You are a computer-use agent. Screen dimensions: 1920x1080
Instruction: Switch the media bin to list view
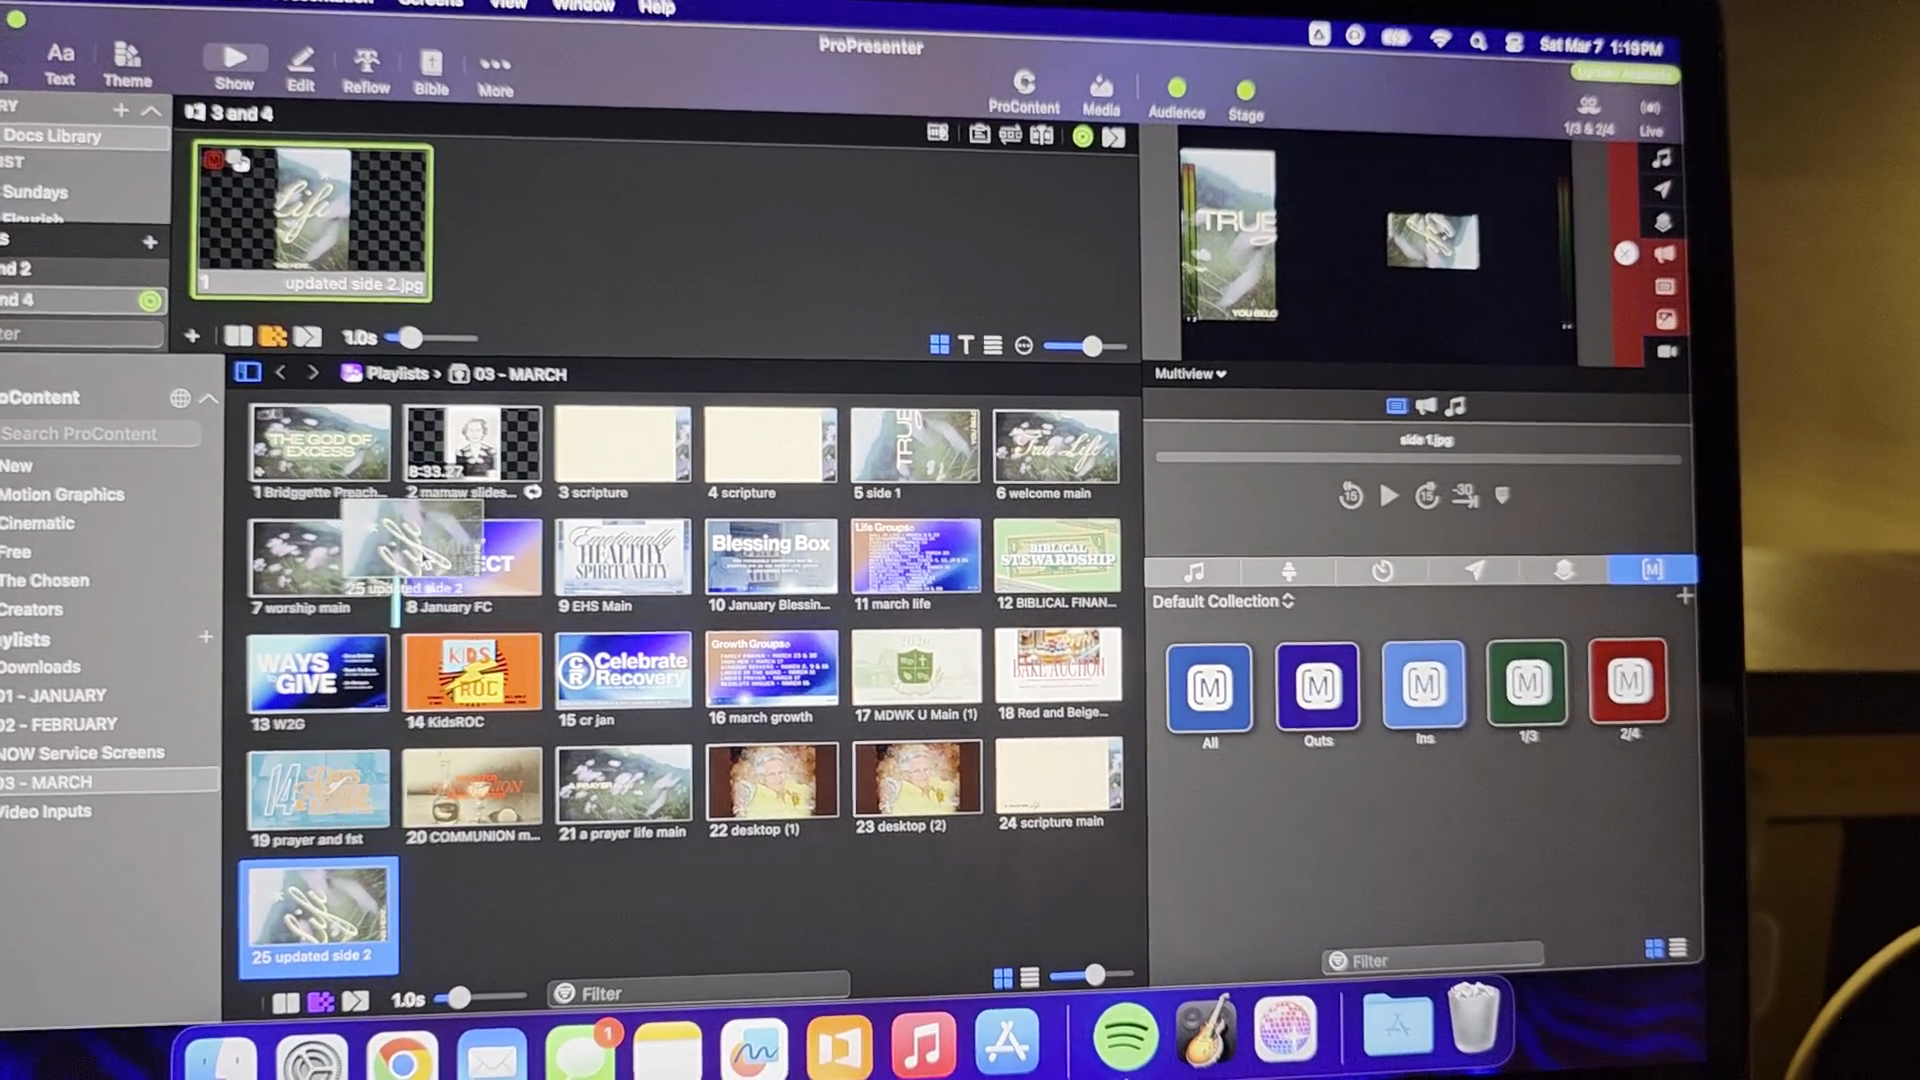pos(1029,978)
